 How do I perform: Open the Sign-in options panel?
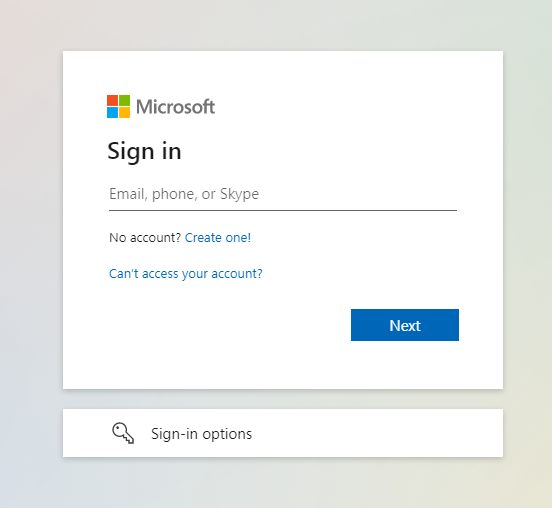point(283,433)
